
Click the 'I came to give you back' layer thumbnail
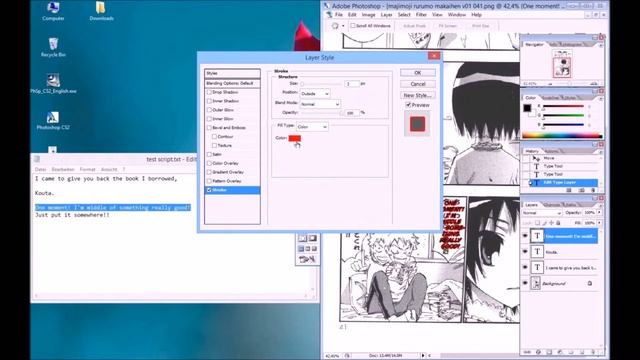(537, 267)
